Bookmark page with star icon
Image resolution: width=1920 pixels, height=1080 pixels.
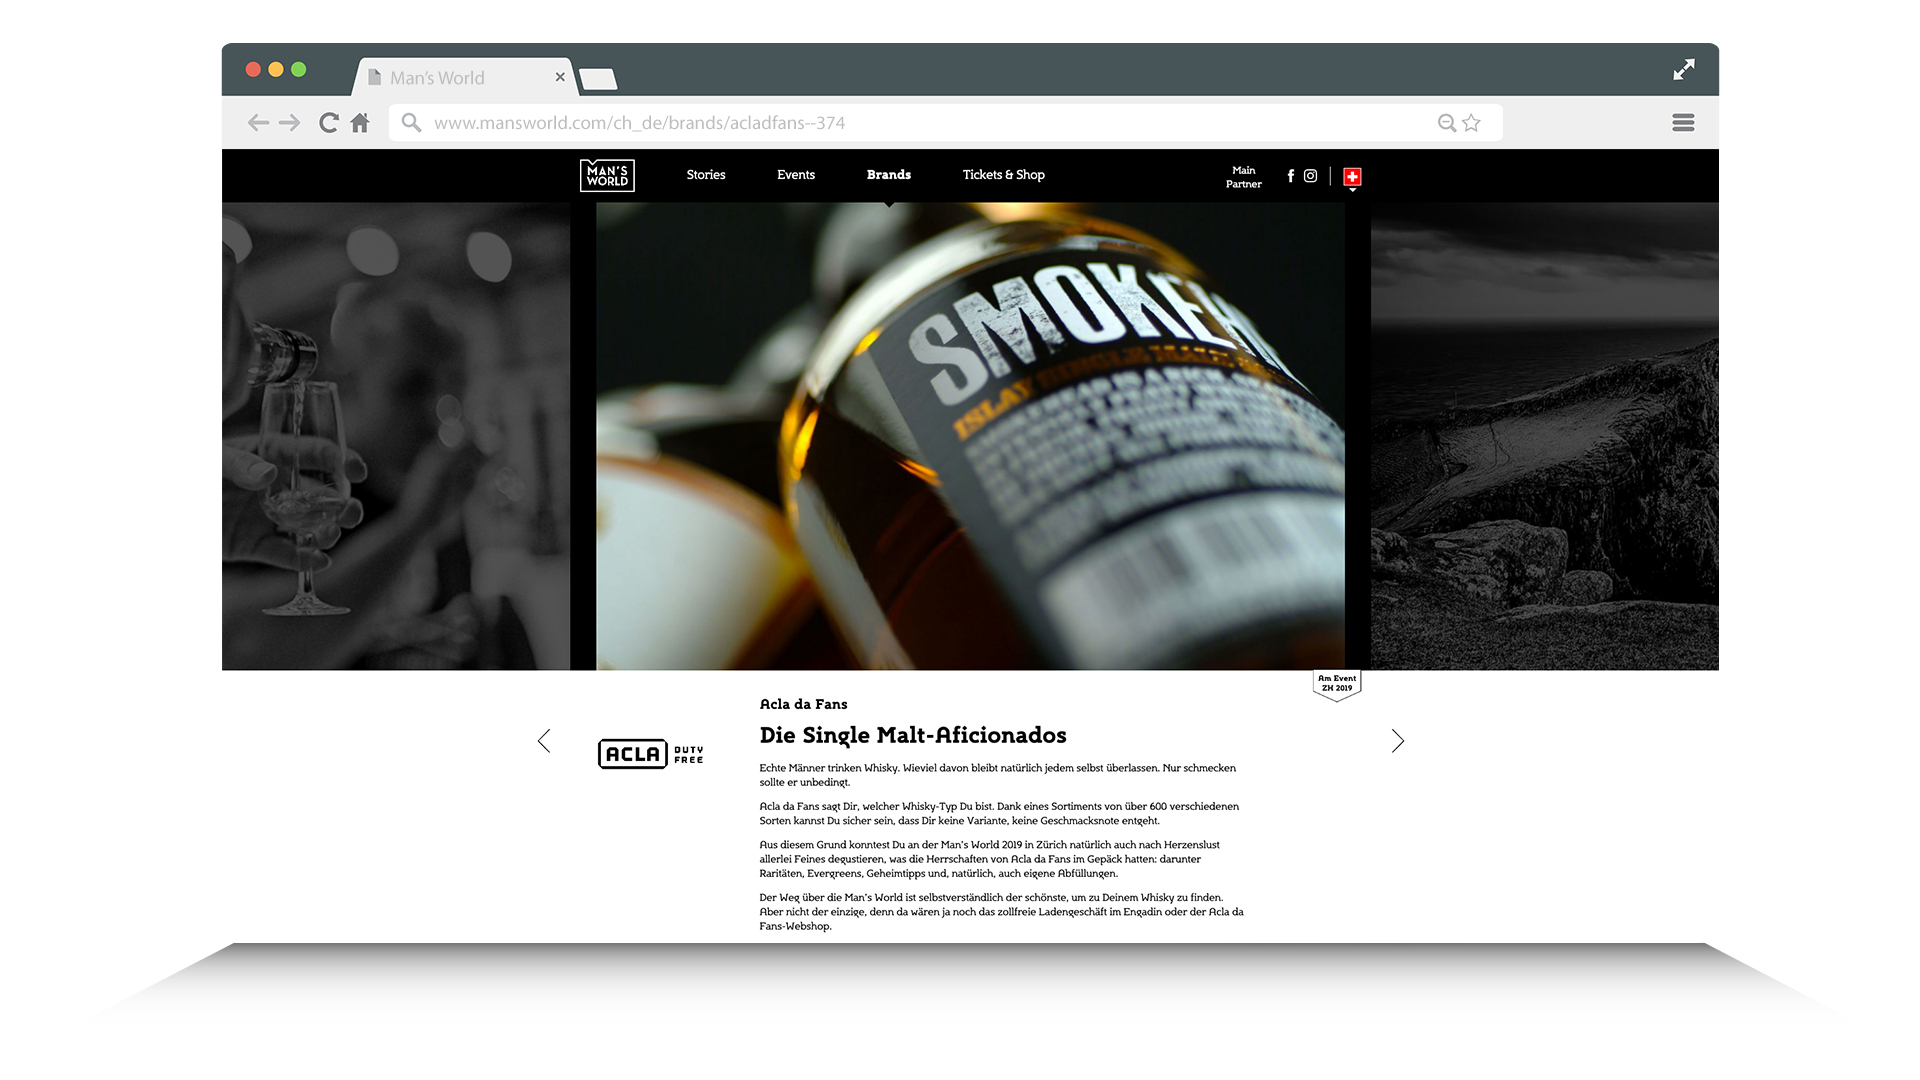point(1471,123)
